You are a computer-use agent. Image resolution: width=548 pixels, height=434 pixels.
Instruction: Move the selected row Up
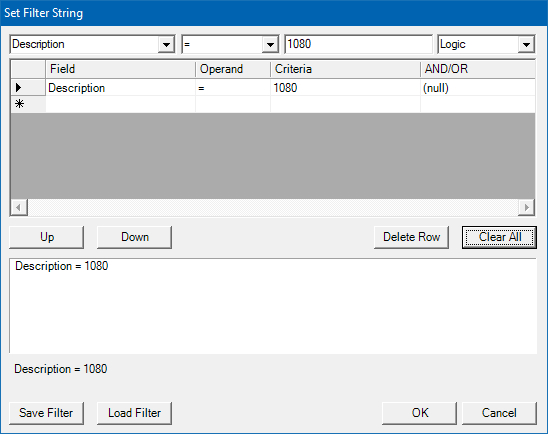point(46,237)
